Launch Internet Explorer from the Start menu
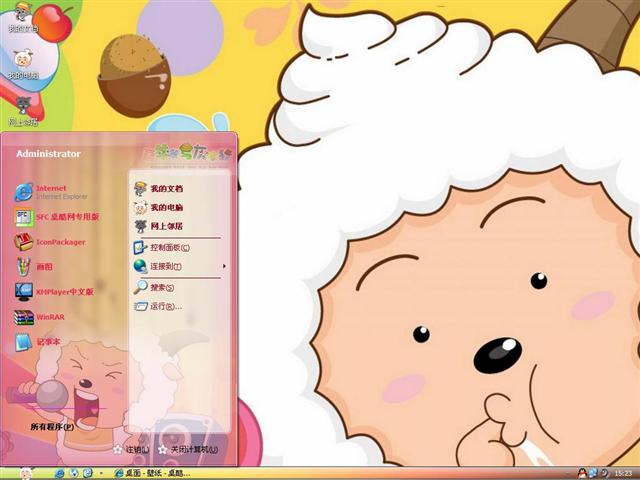The width and height of the screenshot is (640, 480). coord(51,192)
